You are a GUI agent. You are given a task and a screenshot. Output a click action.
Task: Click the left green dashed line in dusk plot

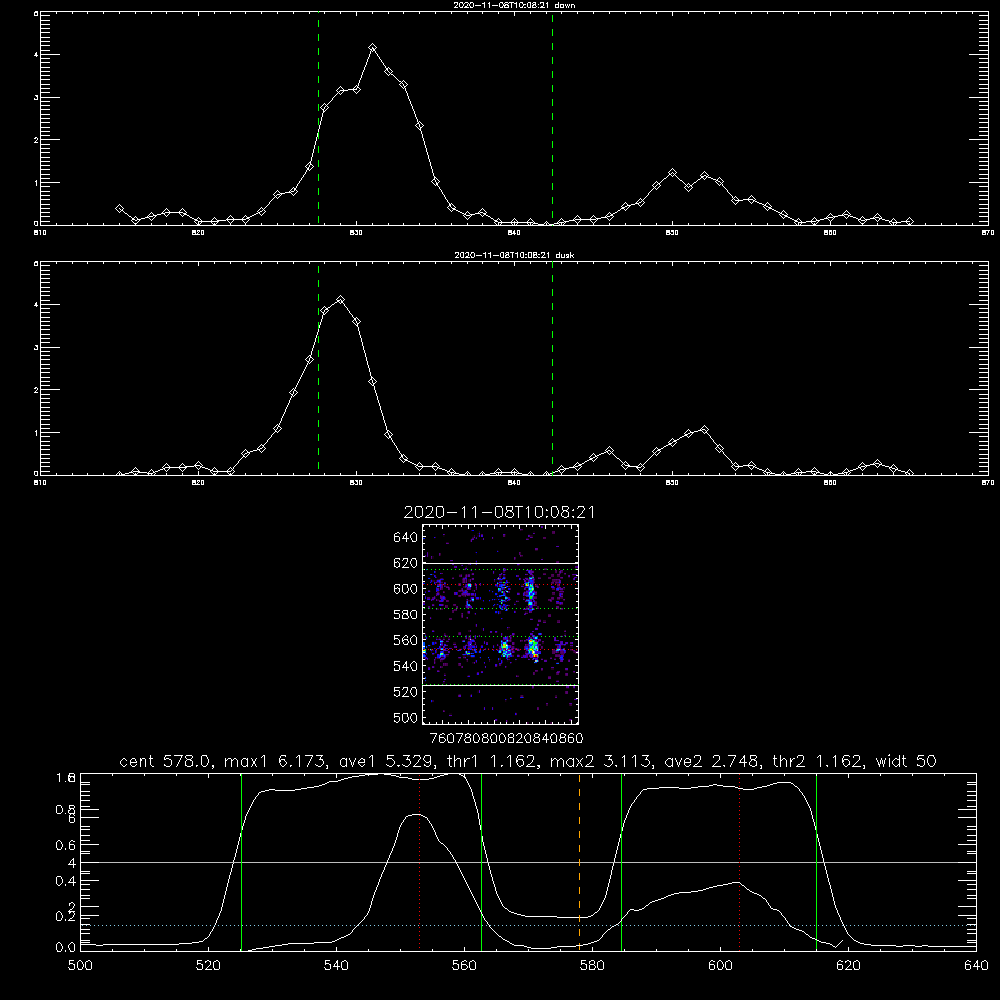[318, 368]
